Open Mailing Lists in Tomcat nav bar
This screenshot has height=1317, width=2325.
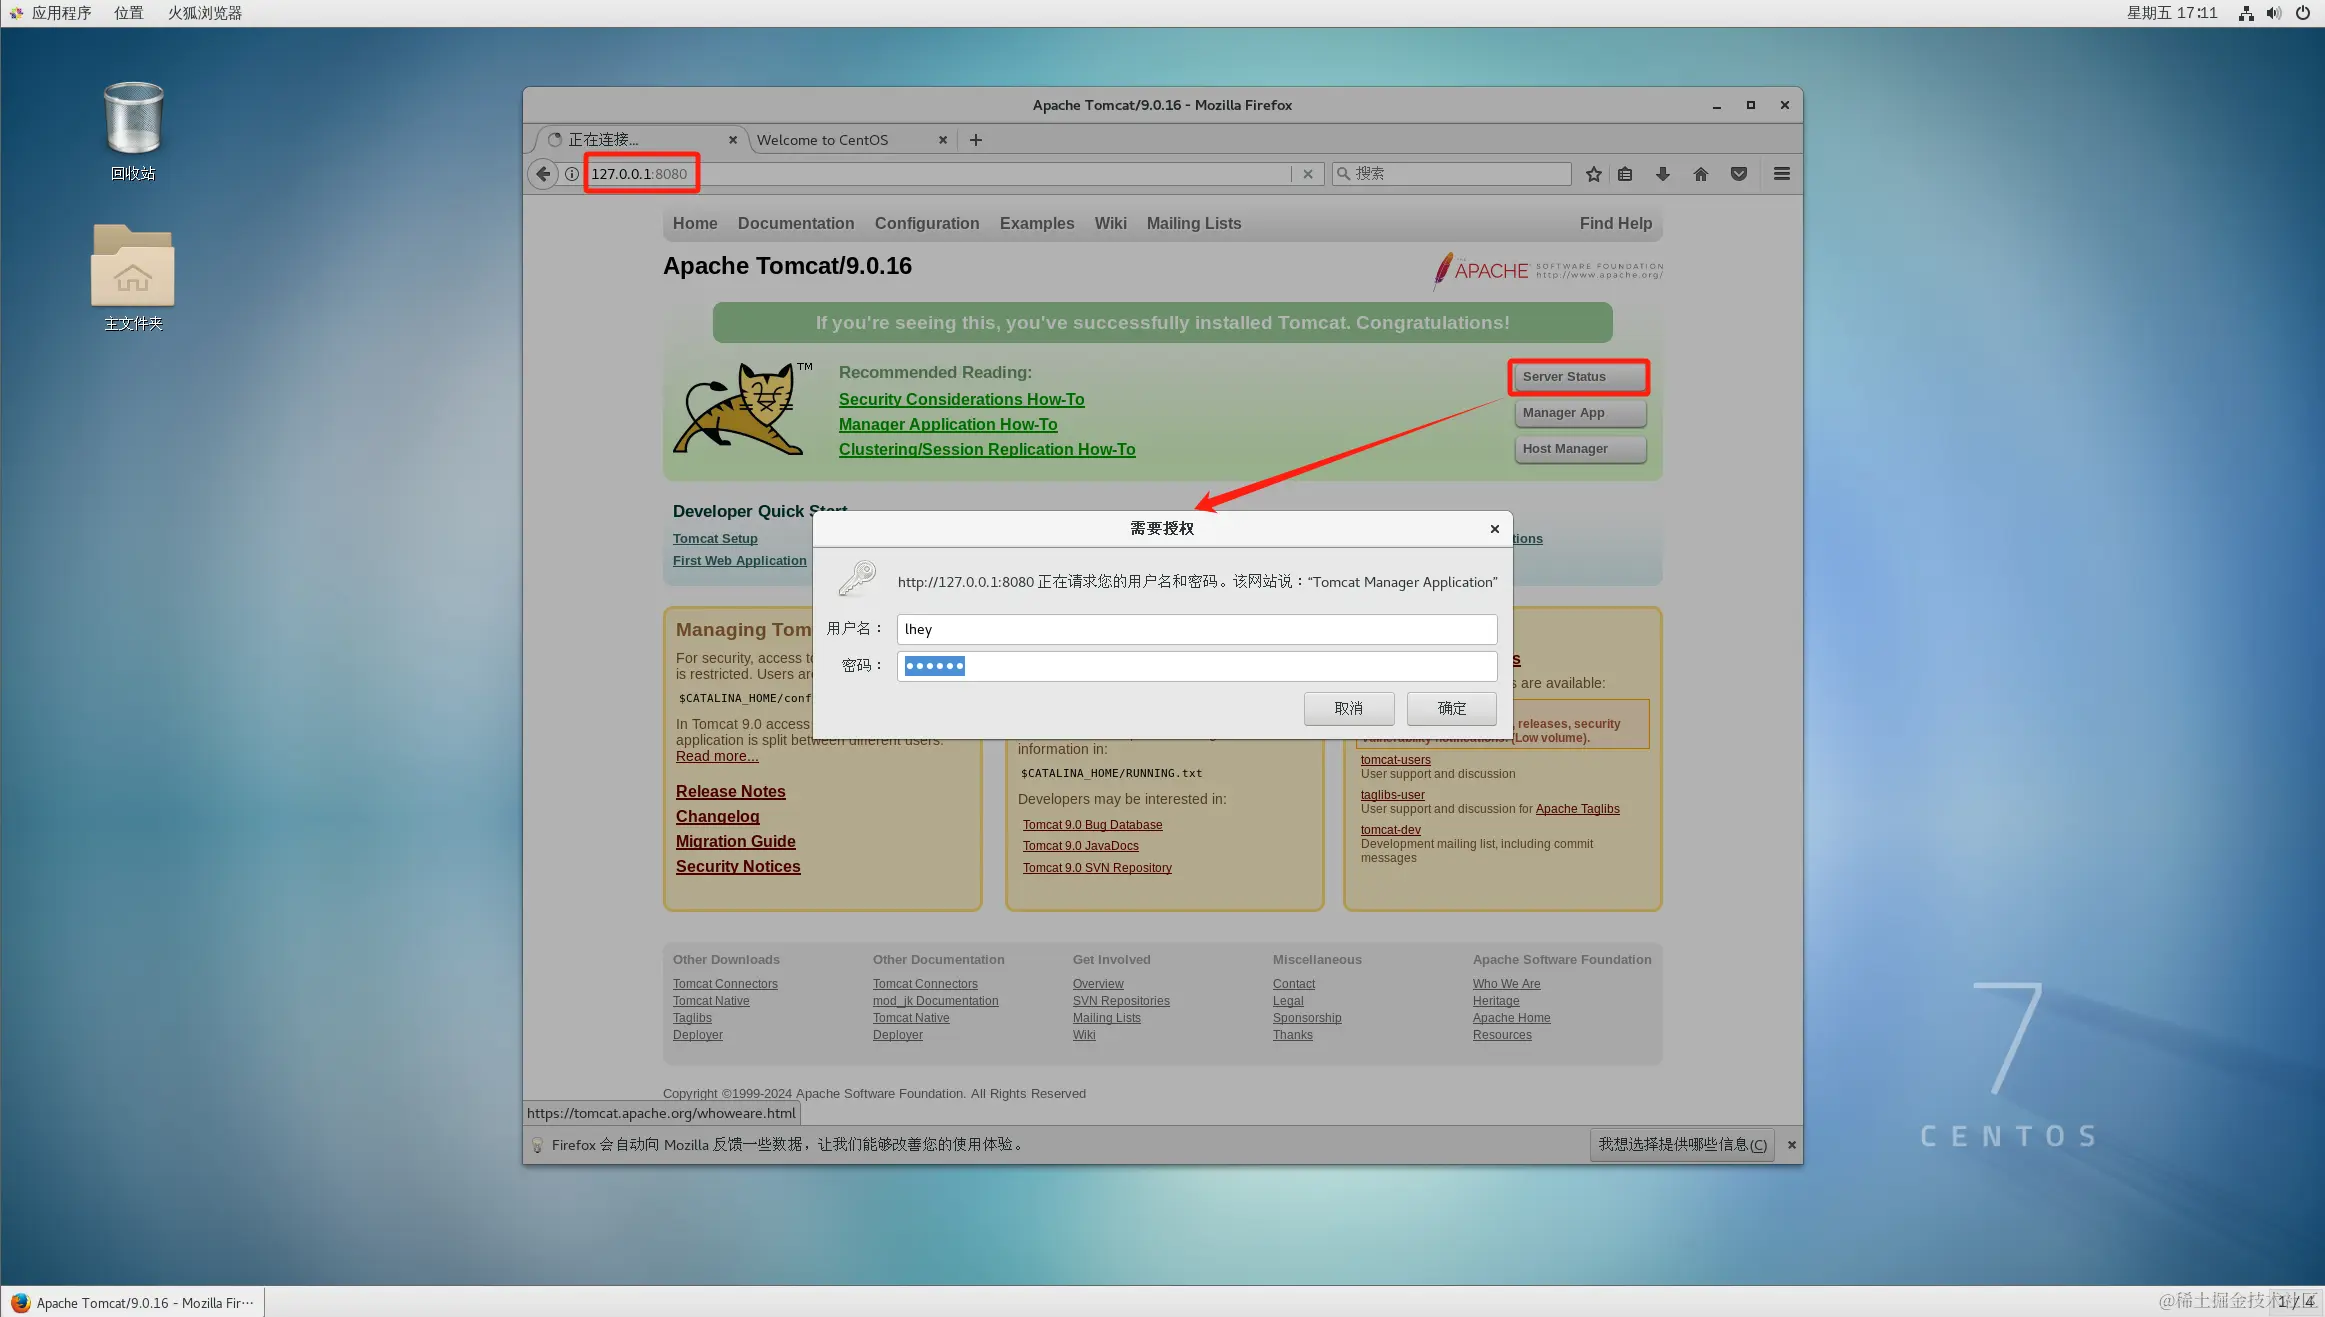pos(1194,224)
